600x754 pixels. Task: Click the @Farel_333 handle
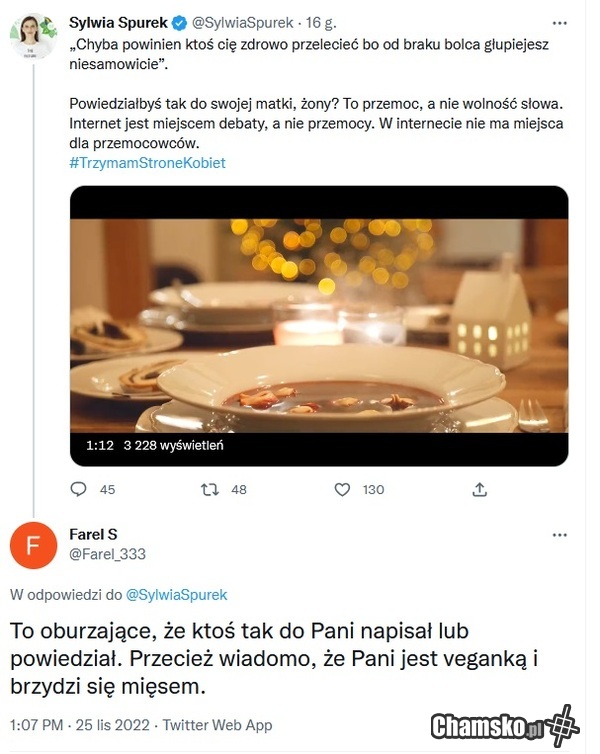tap(107, 553)
